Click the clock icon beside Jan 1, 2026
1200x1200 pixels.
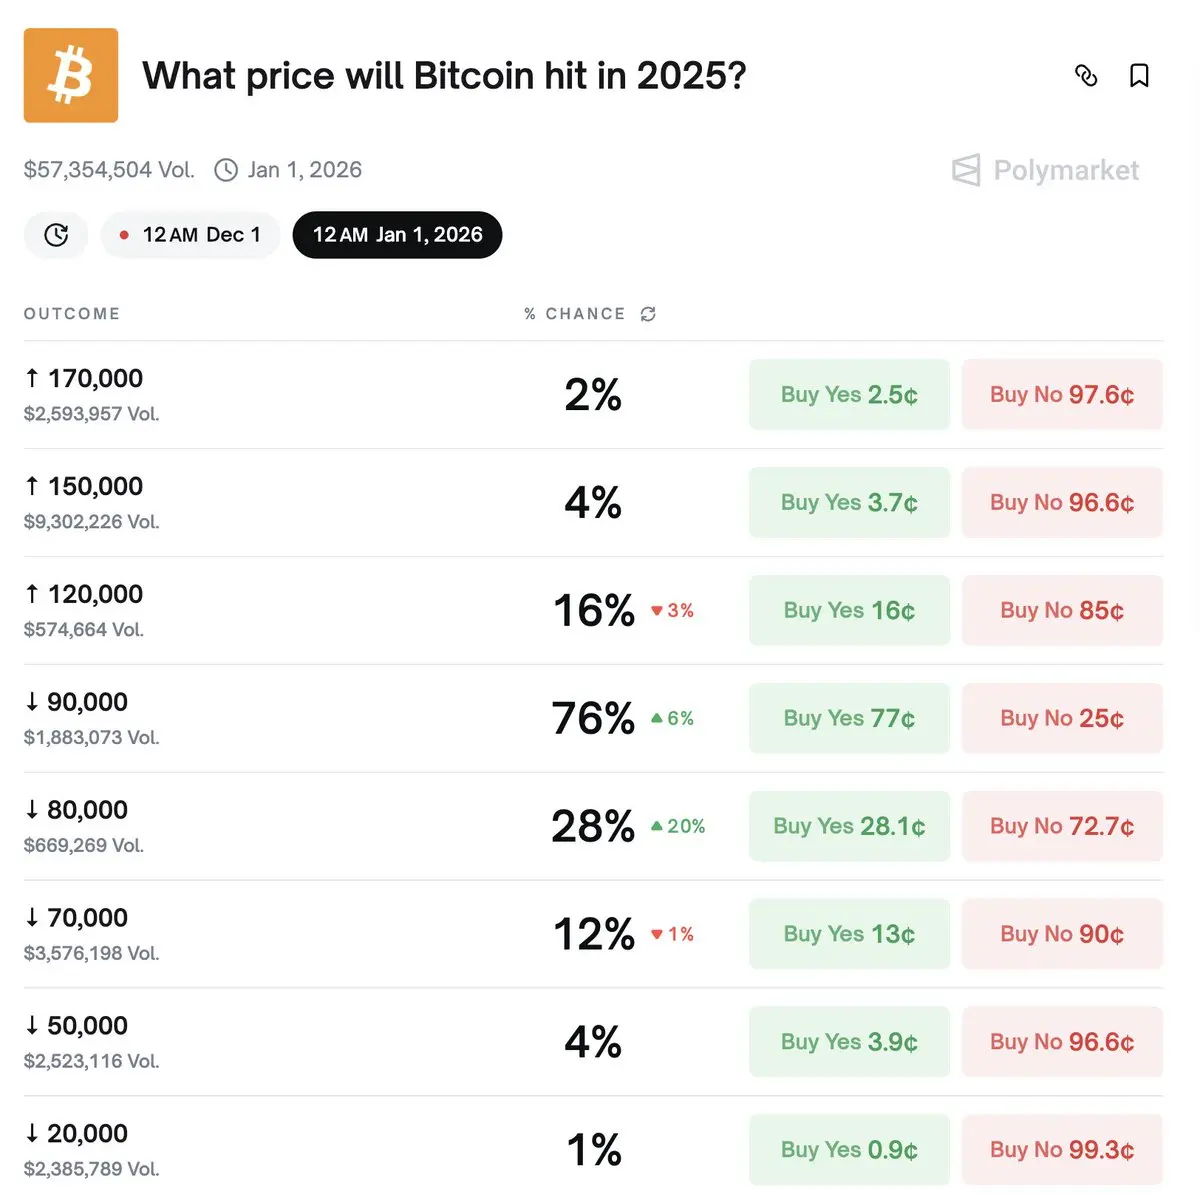[x=227, y=170]
